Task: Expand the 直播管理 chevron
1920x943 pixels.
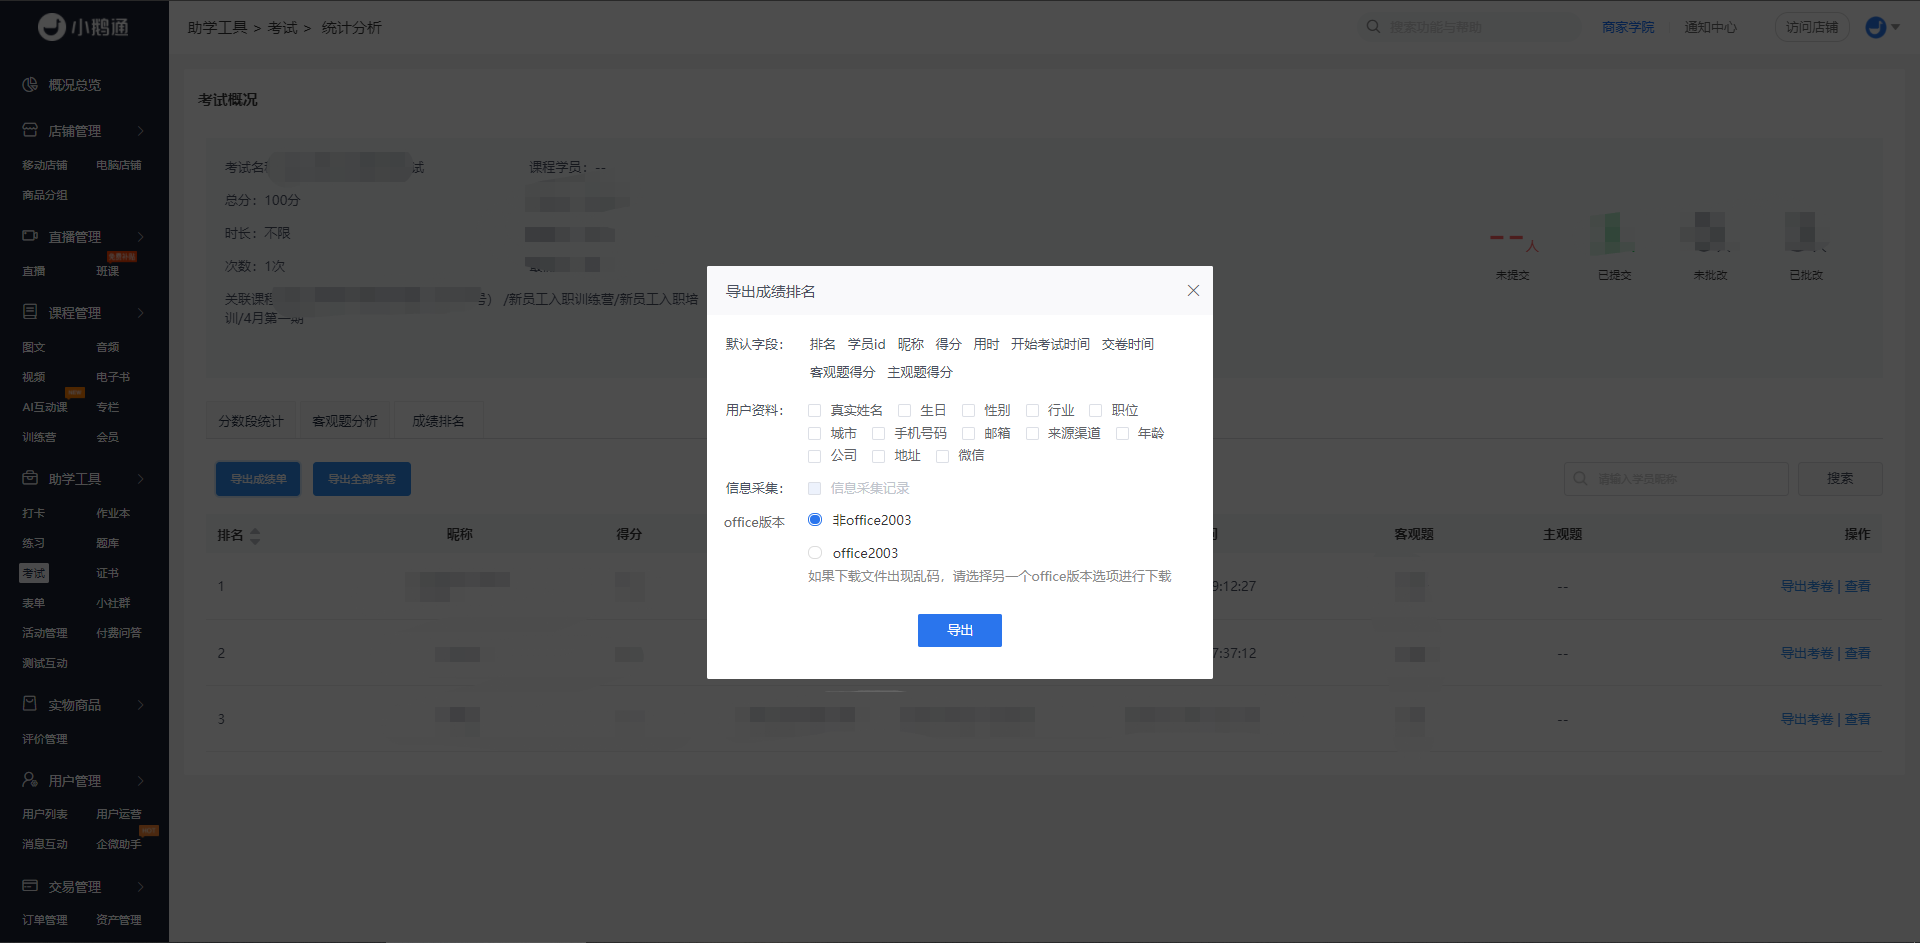Action: [x=140, y=237]
